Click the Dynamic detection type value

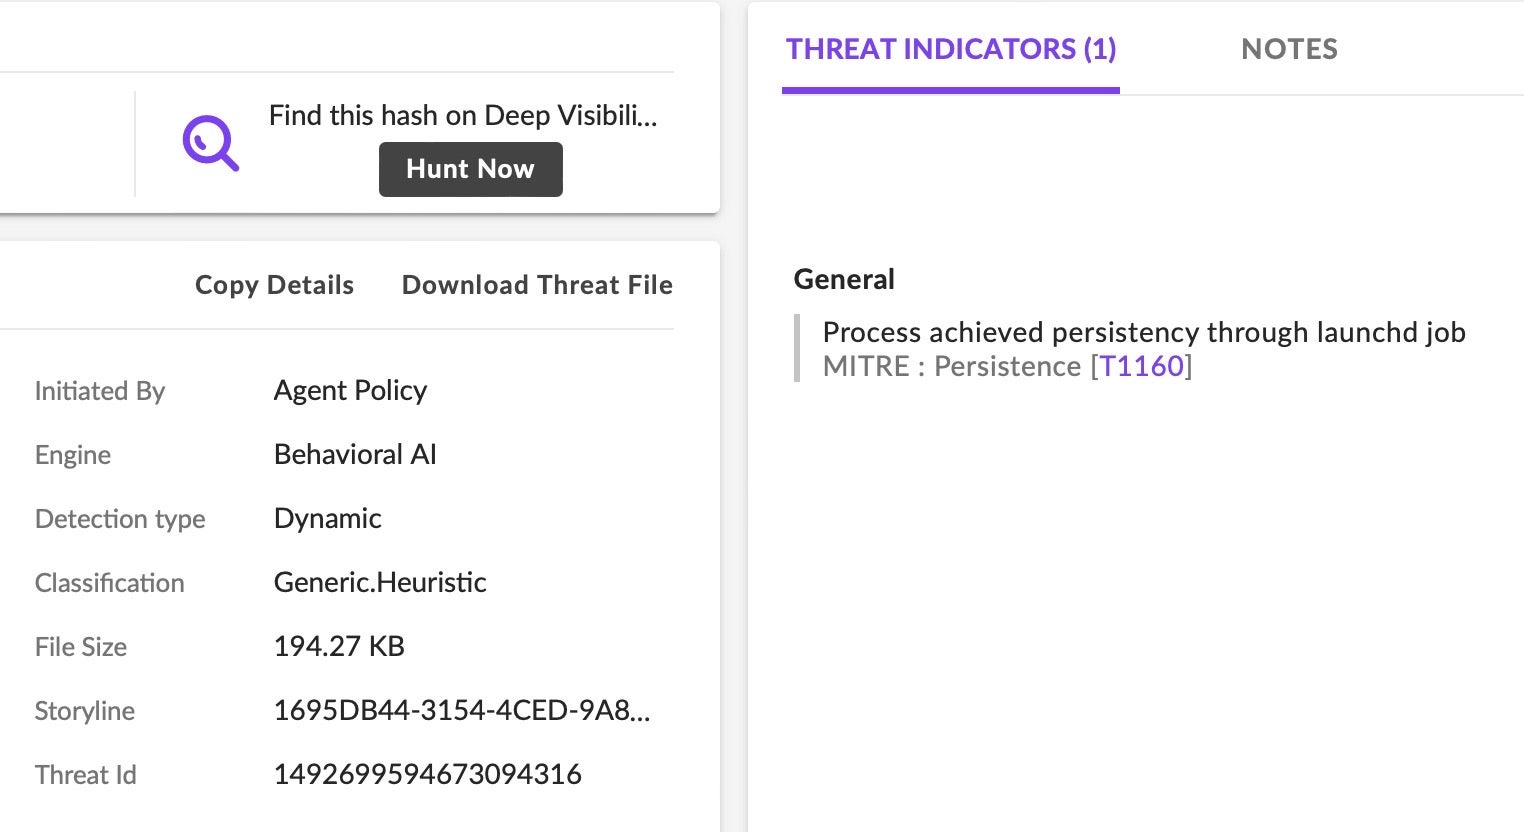click(327, 518)
